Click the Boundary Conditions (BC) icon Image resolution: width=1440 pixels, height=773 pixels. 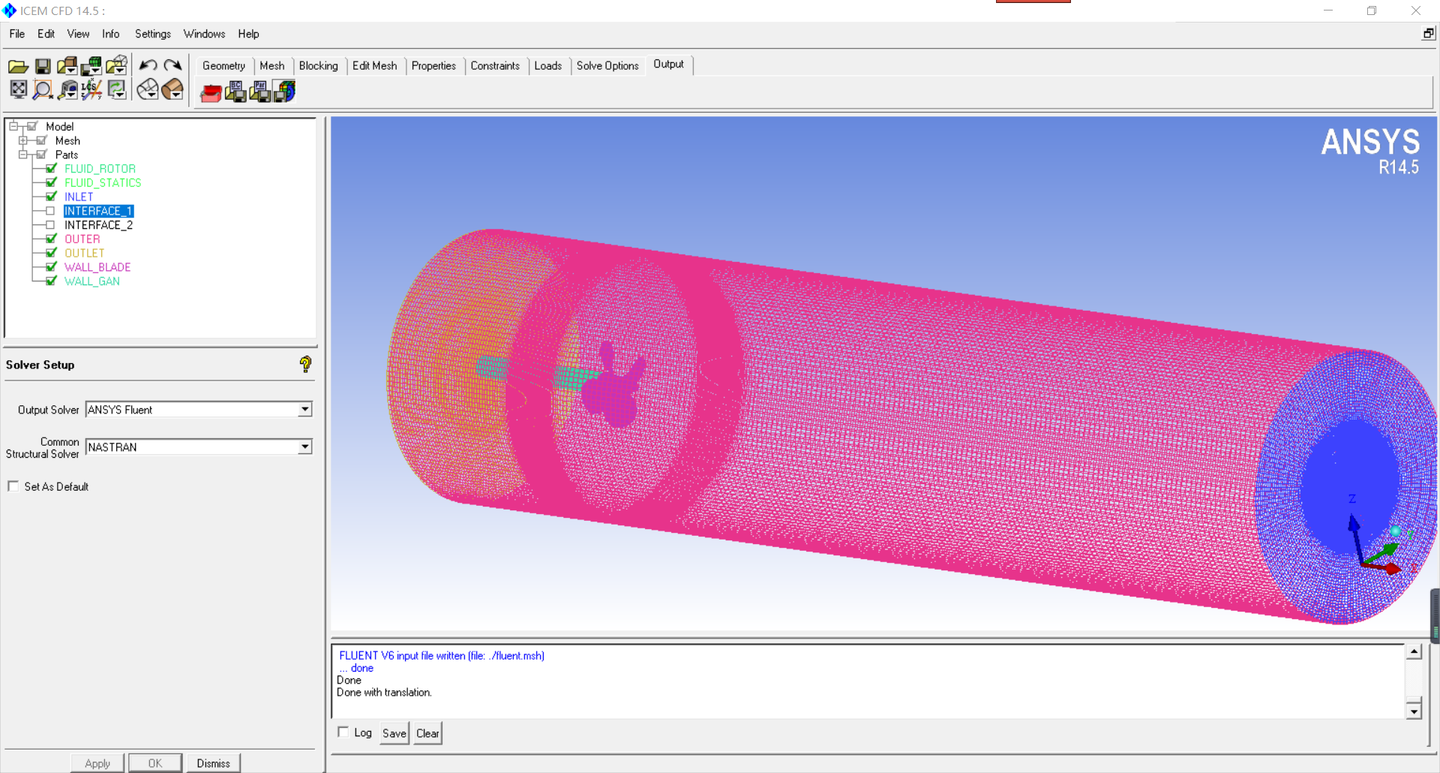click(236, 92)
